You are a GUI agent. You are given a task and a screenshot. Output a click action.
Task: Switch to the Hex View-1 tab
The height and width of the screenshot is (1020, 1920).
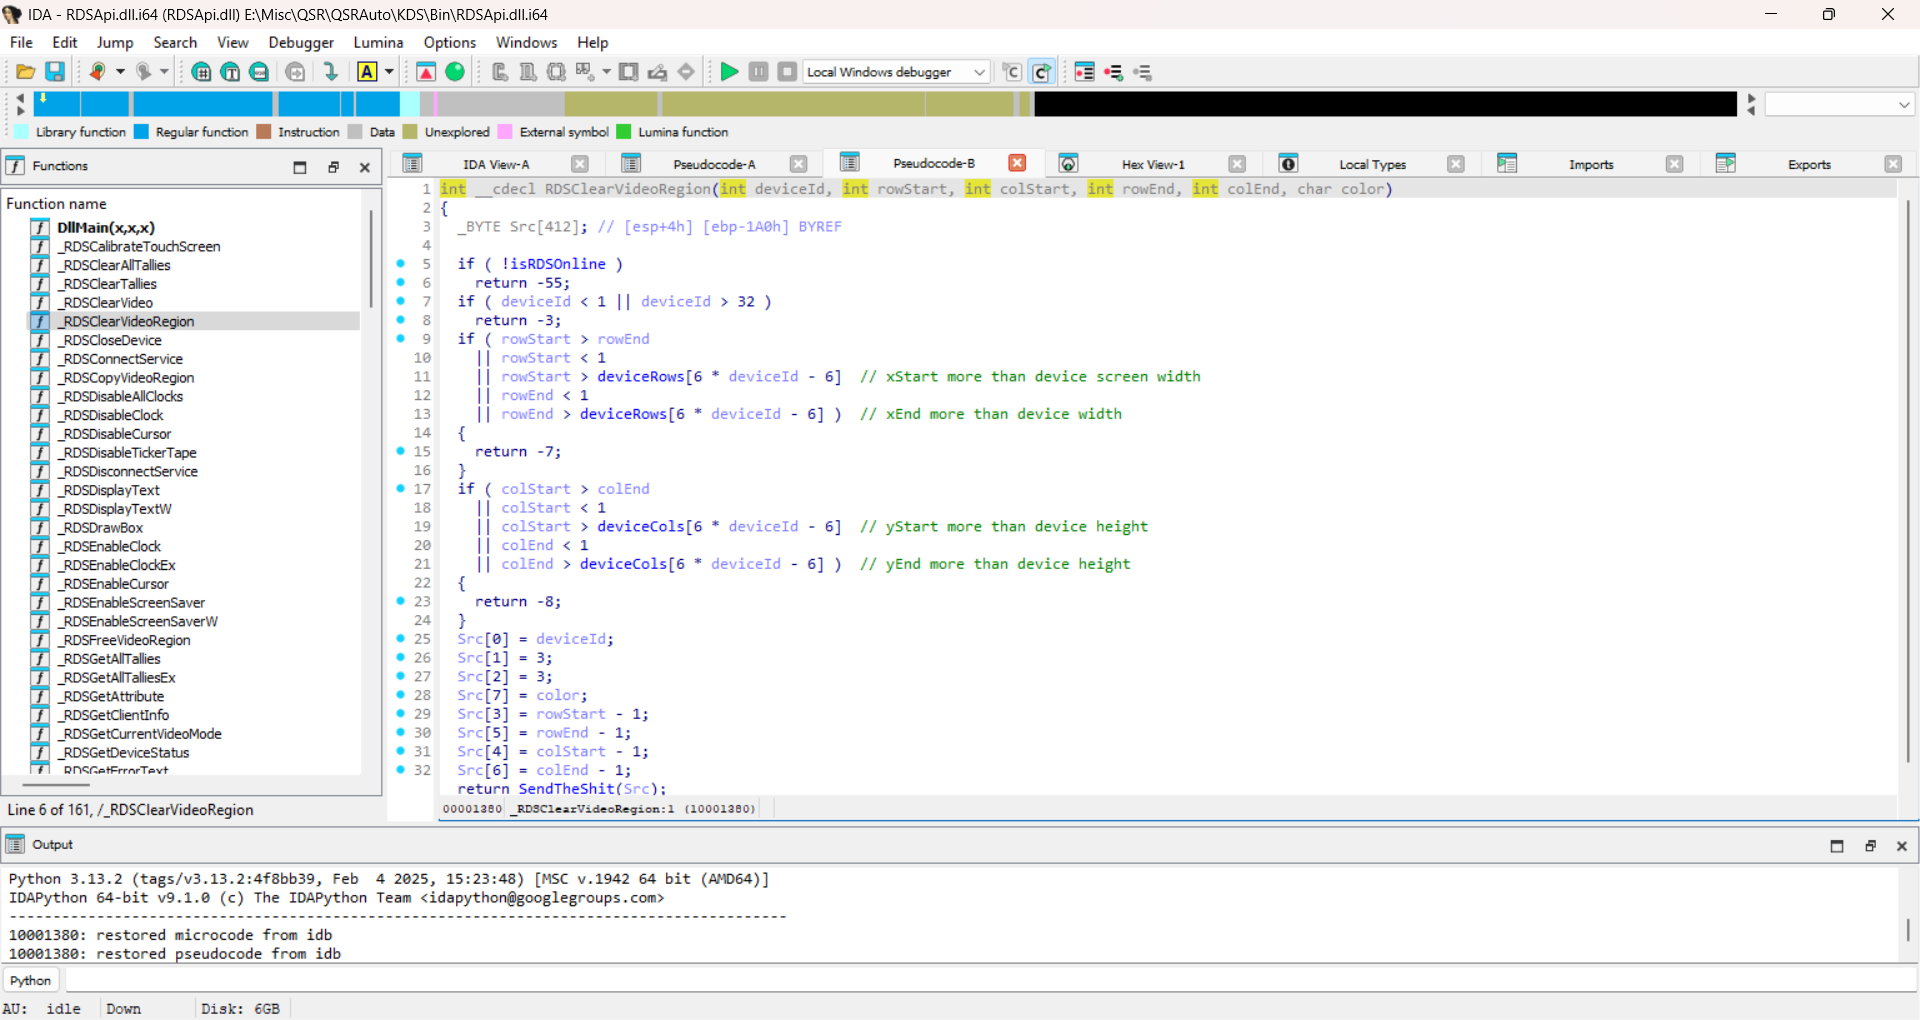tap(1153, 164)
